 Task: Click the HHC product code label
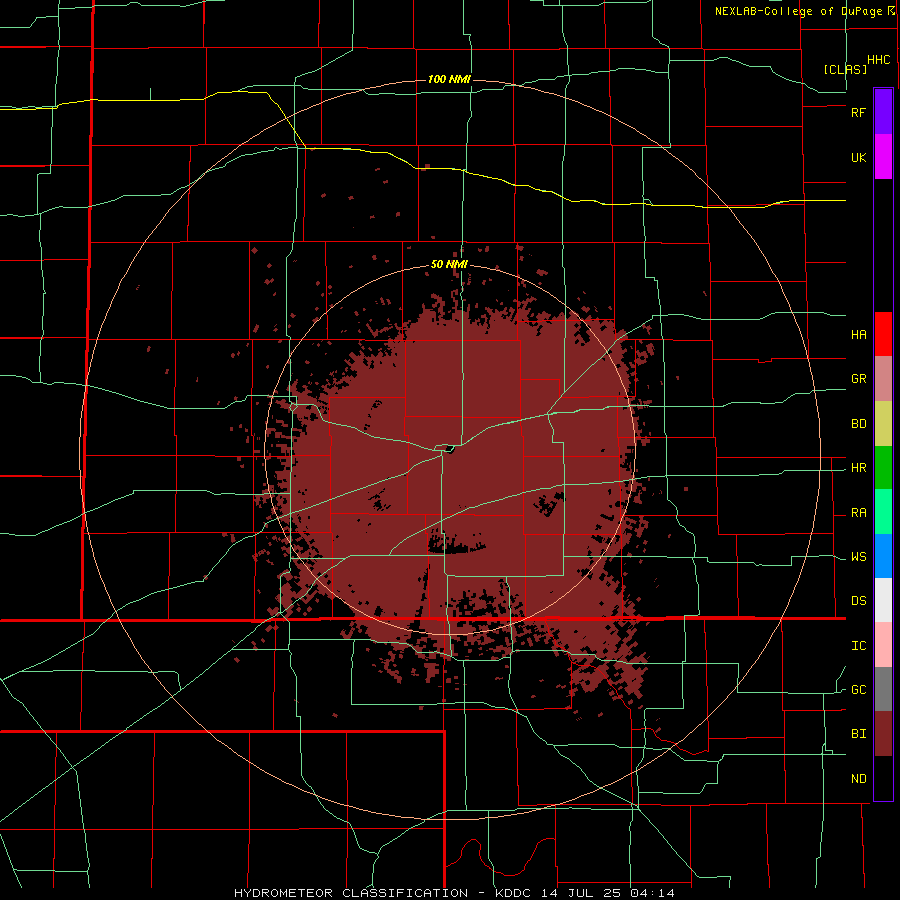879,60
